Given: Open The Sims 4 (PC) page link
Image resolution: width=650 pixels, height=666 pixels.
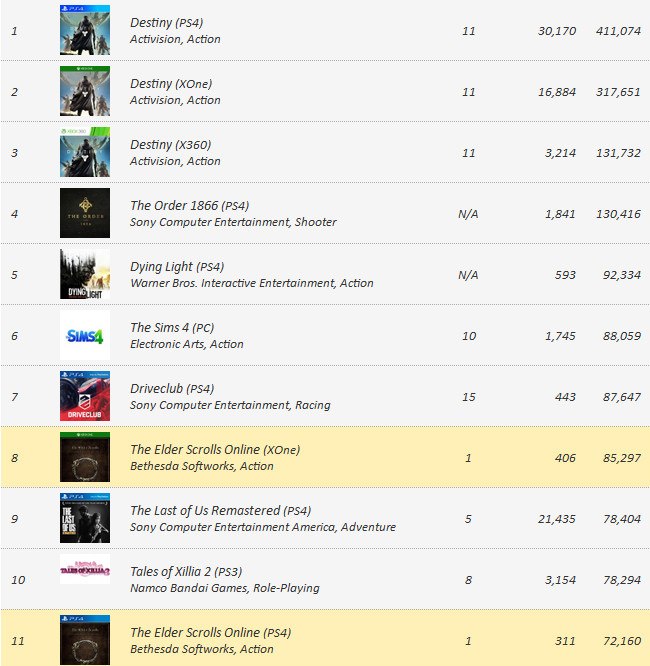Looking at the screenshot, I should click(x=172, y=328).
